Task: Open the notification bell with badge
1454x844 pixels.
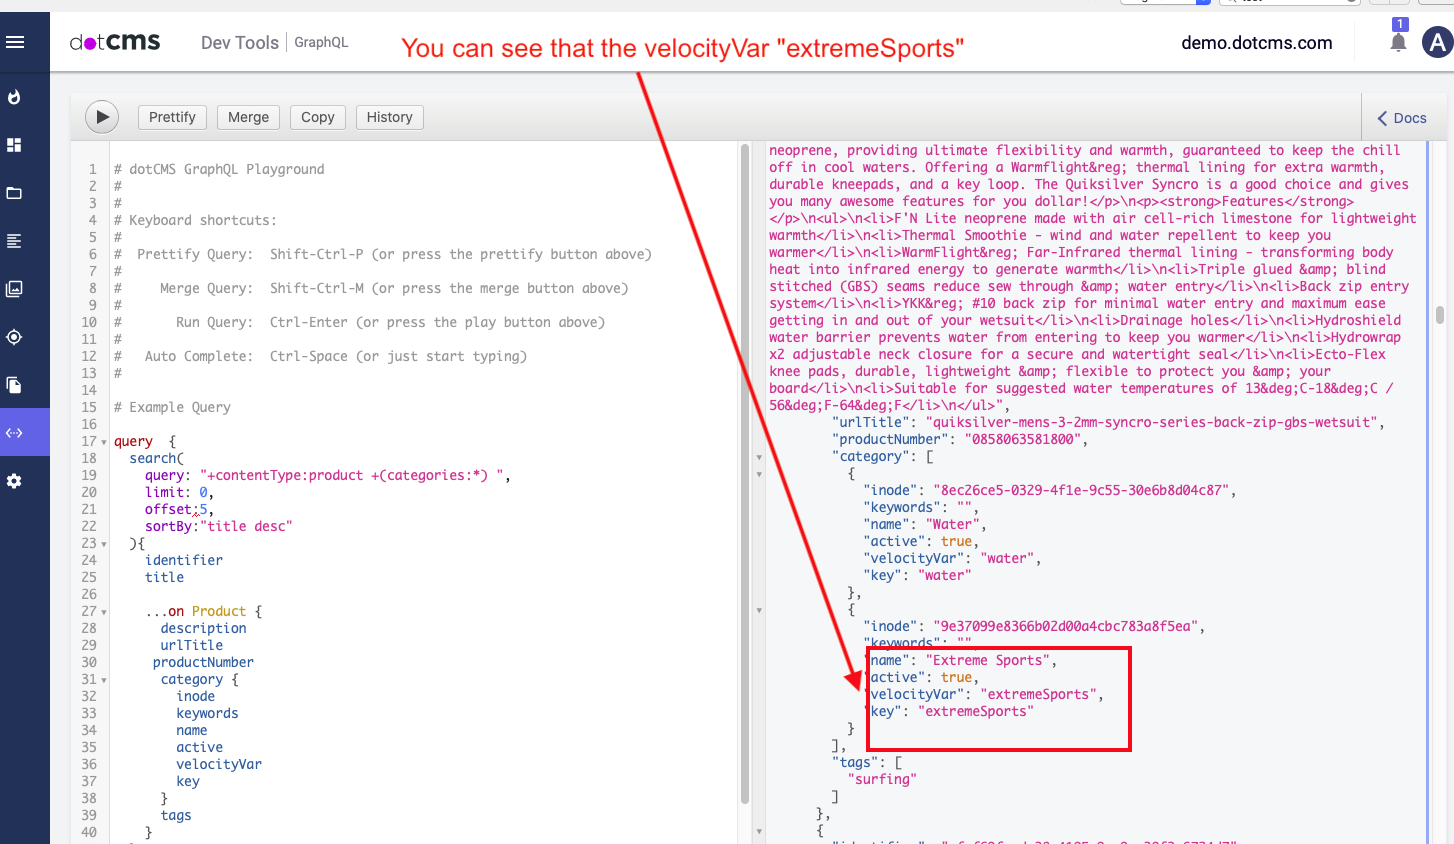Action: tap(1397, 42)
